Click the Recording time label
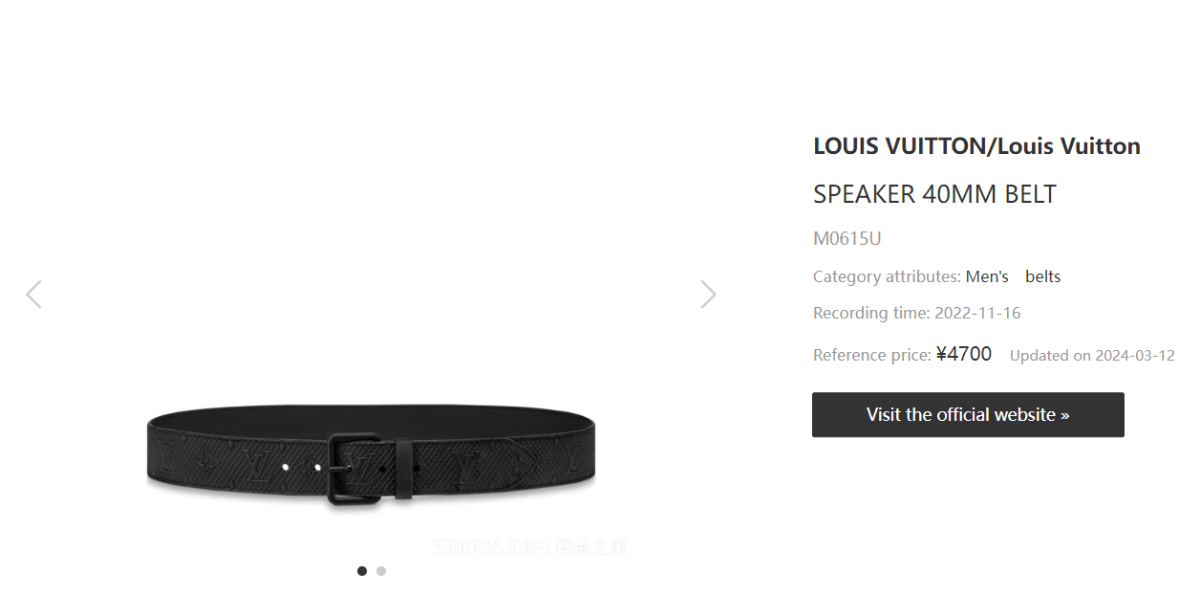 (871, 313)
